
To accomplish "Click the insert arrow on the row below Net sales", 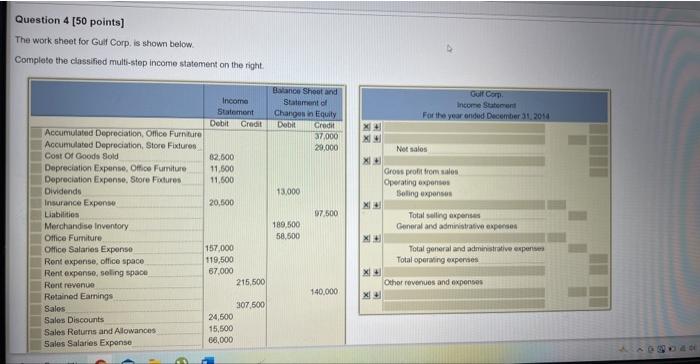I will pyautogui.click(x=377, y=160).
